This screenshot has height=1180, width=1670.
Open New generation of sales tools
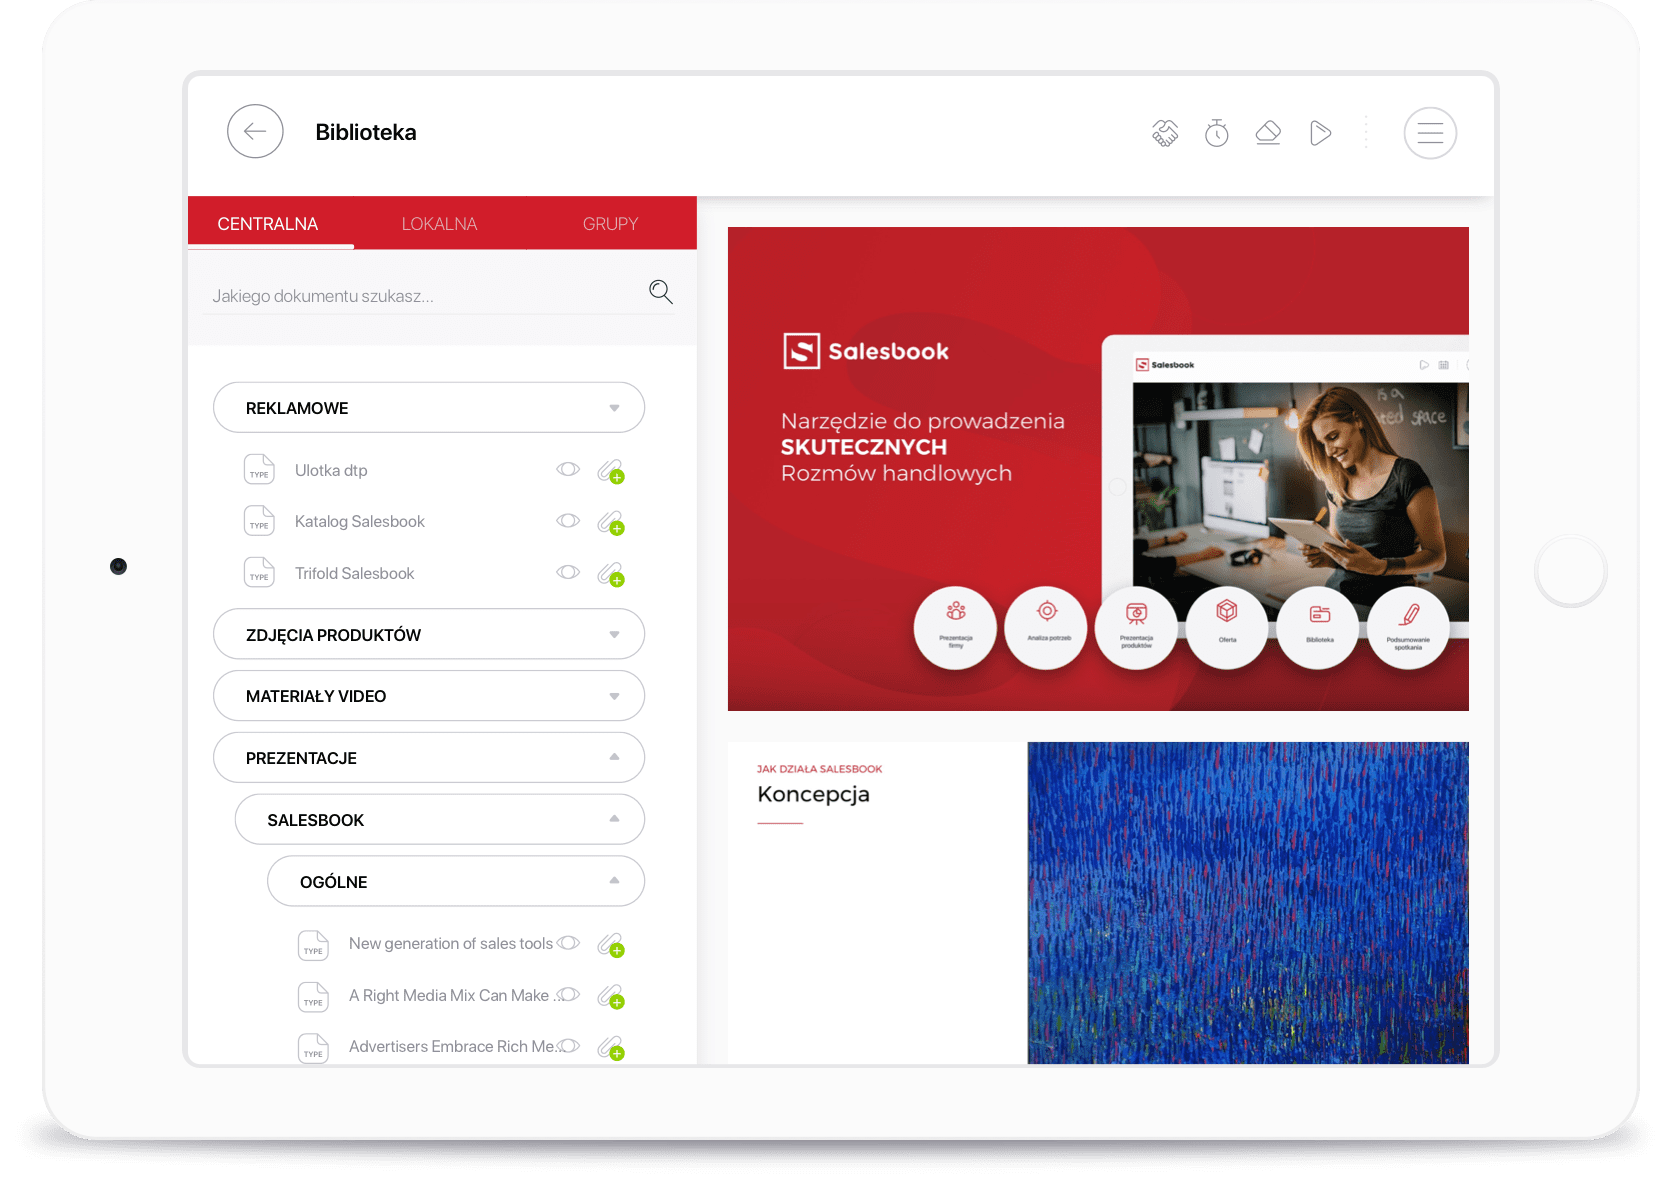(x=451, y=943)
